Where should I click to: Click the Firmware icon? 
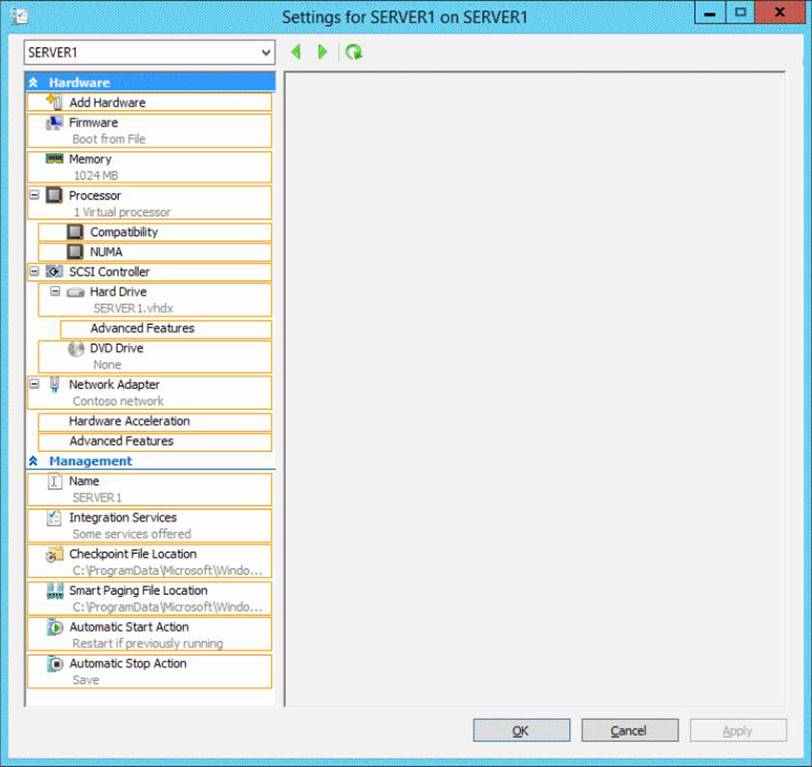[55, 123]
